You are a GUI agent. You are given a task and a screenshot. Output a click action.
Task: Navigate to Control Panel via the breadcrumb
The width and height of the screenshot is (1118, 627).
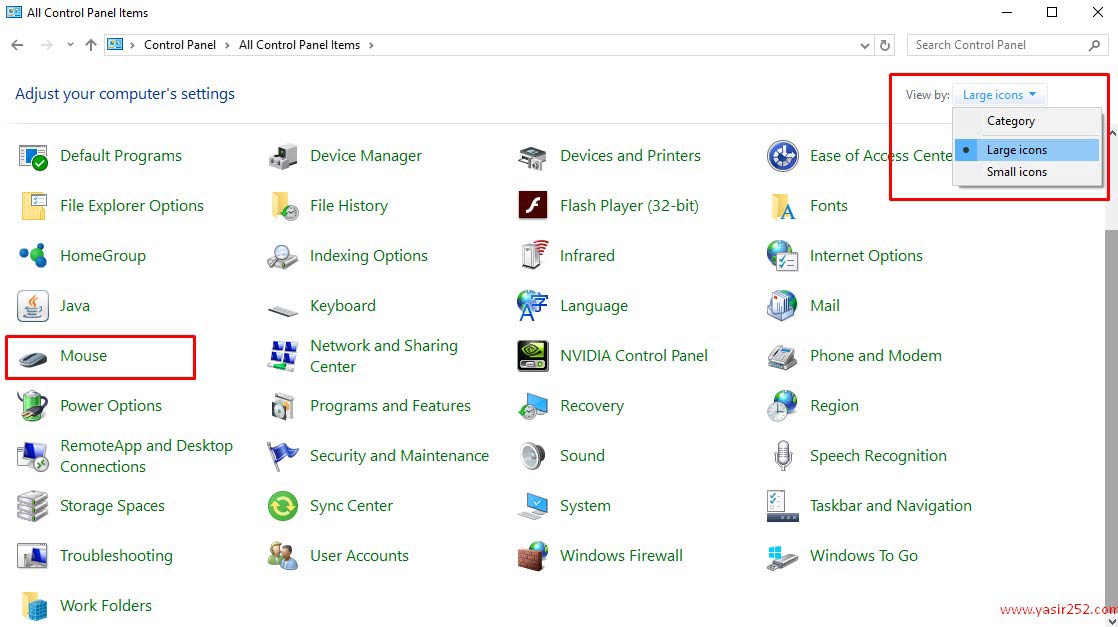click(180, 45)
